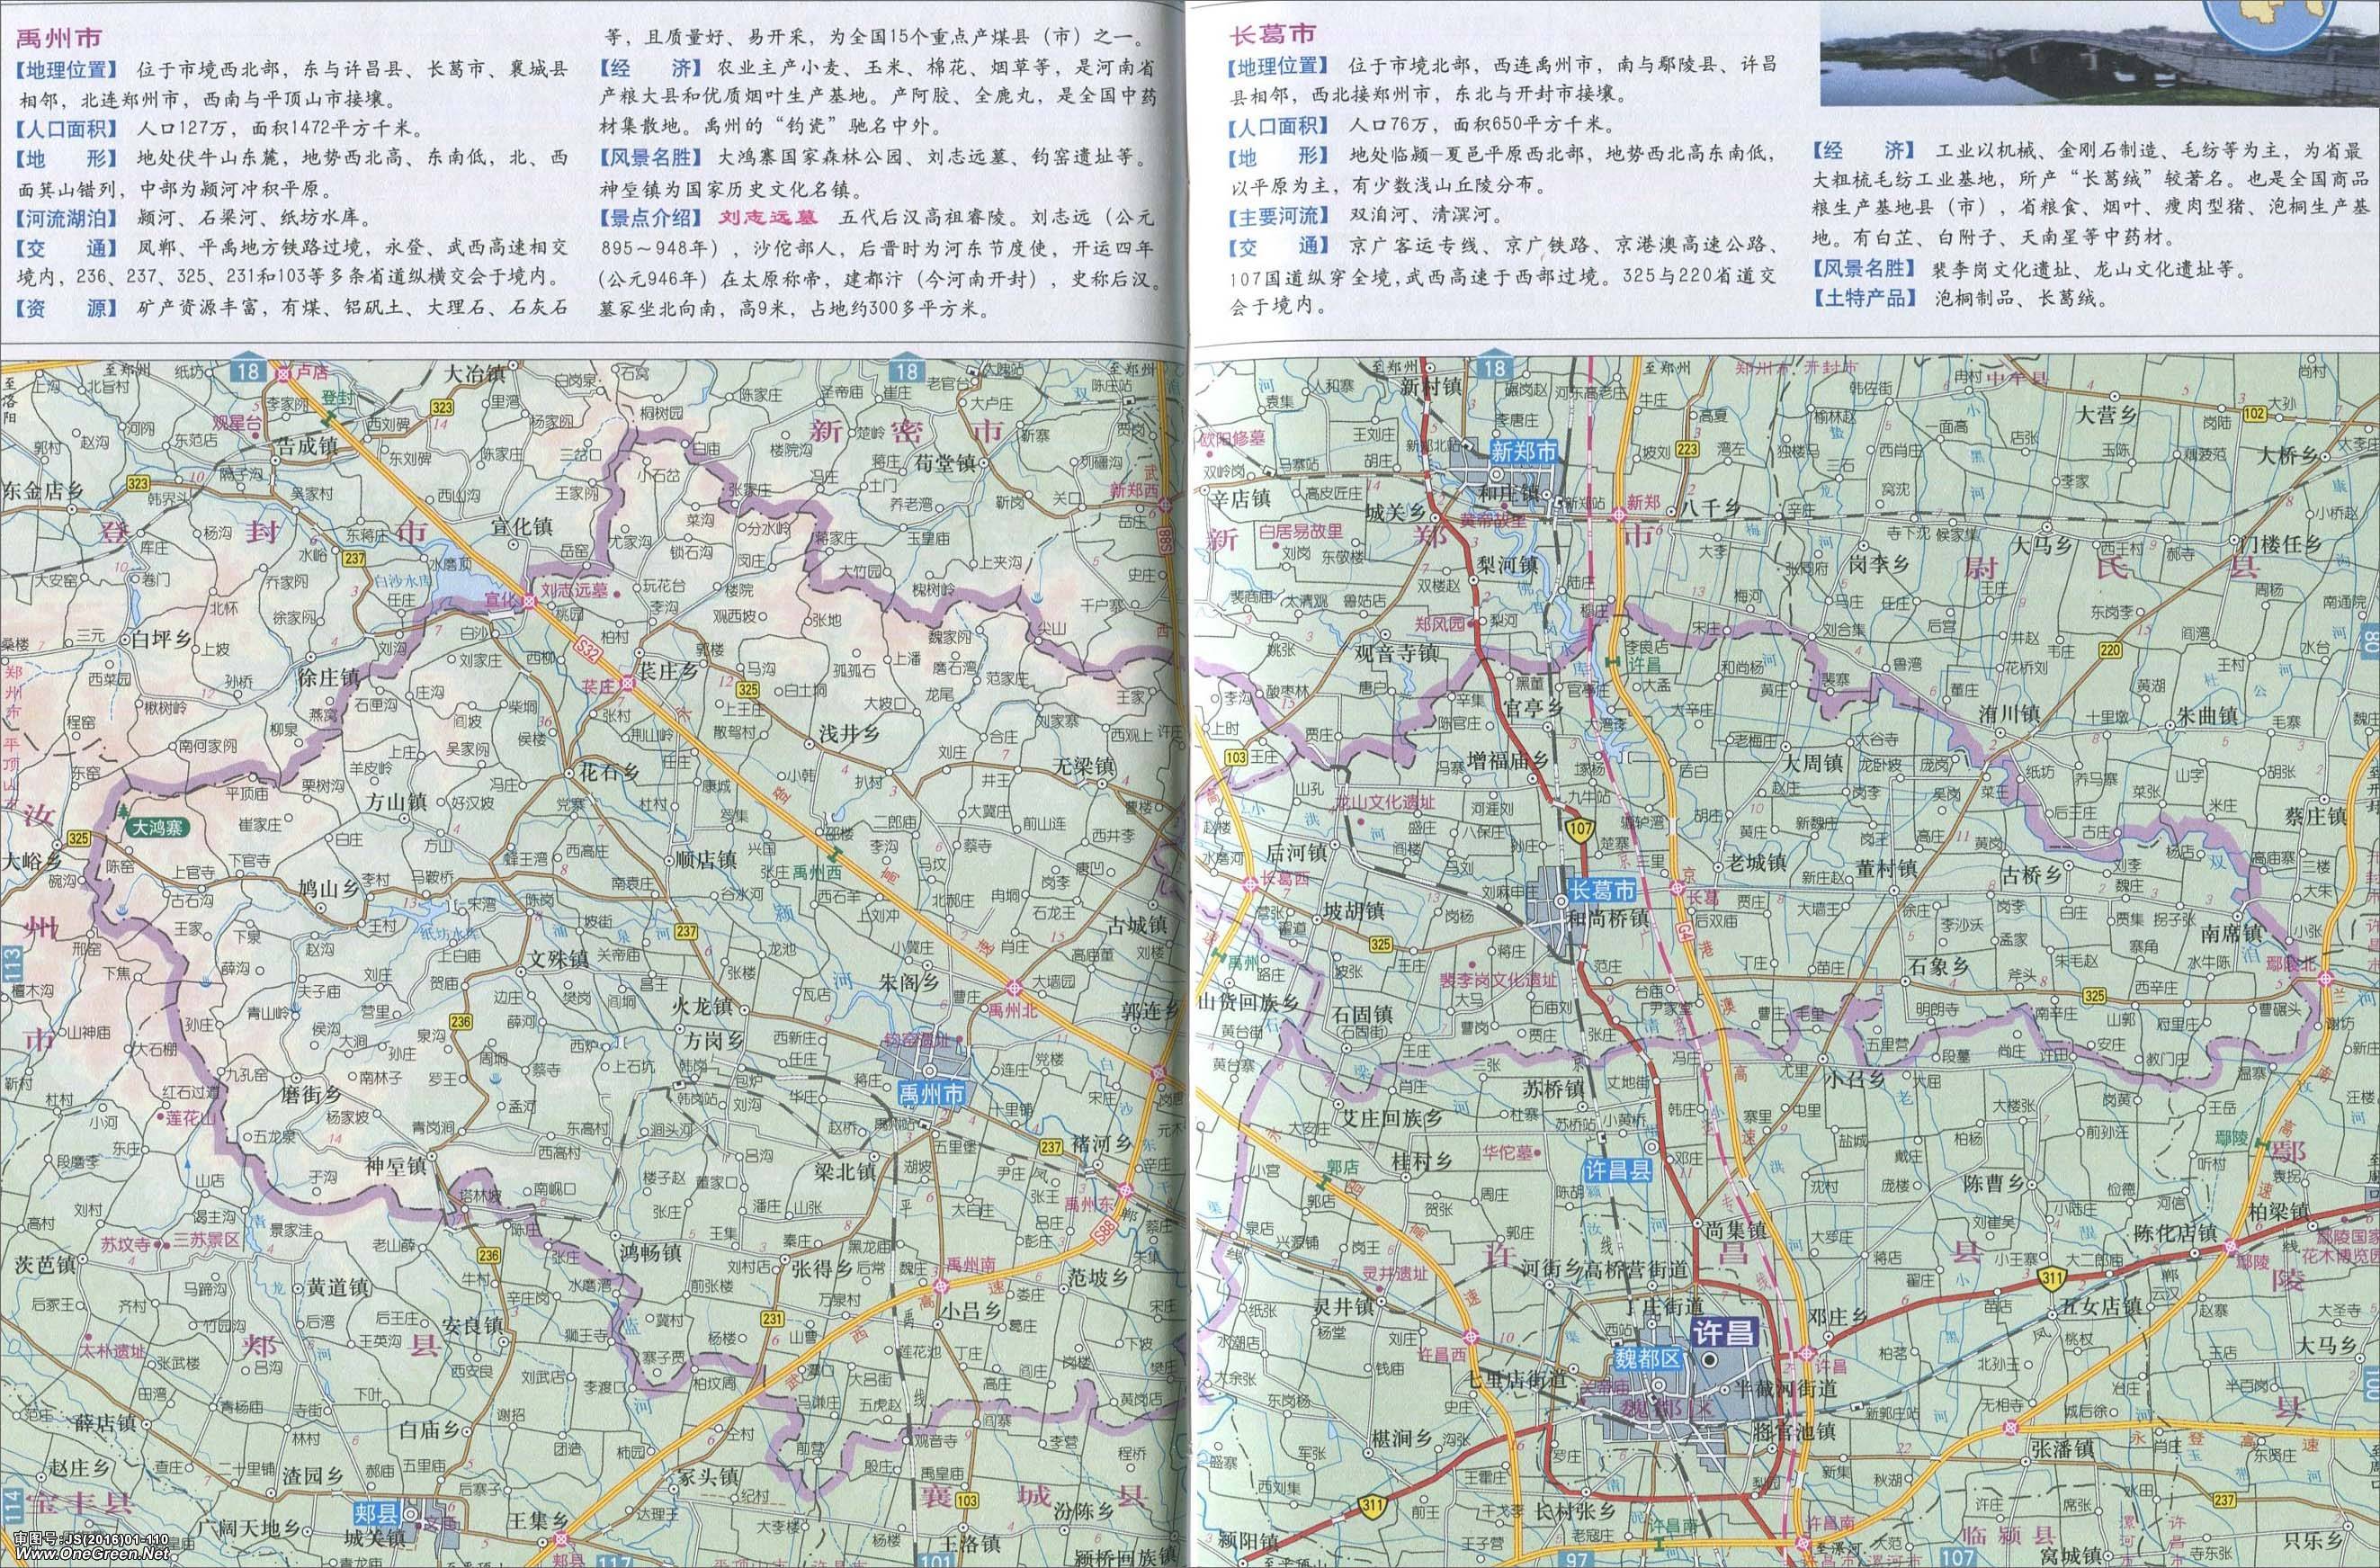Click the red 长葛市 section heading
The height and width of the screenshot is (1568, 2380).
click(x=1272, y=35)
